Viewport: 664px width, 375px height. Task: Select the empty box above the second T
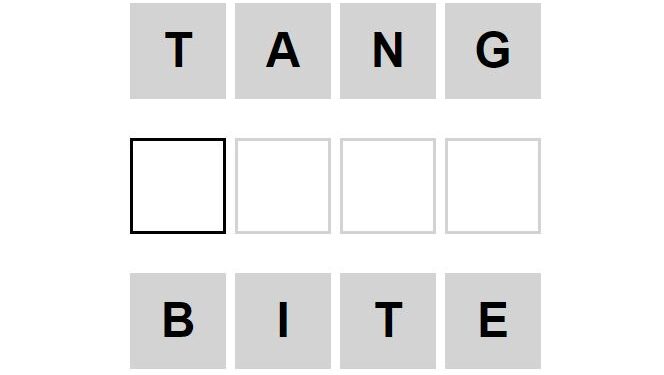[388, 186]
